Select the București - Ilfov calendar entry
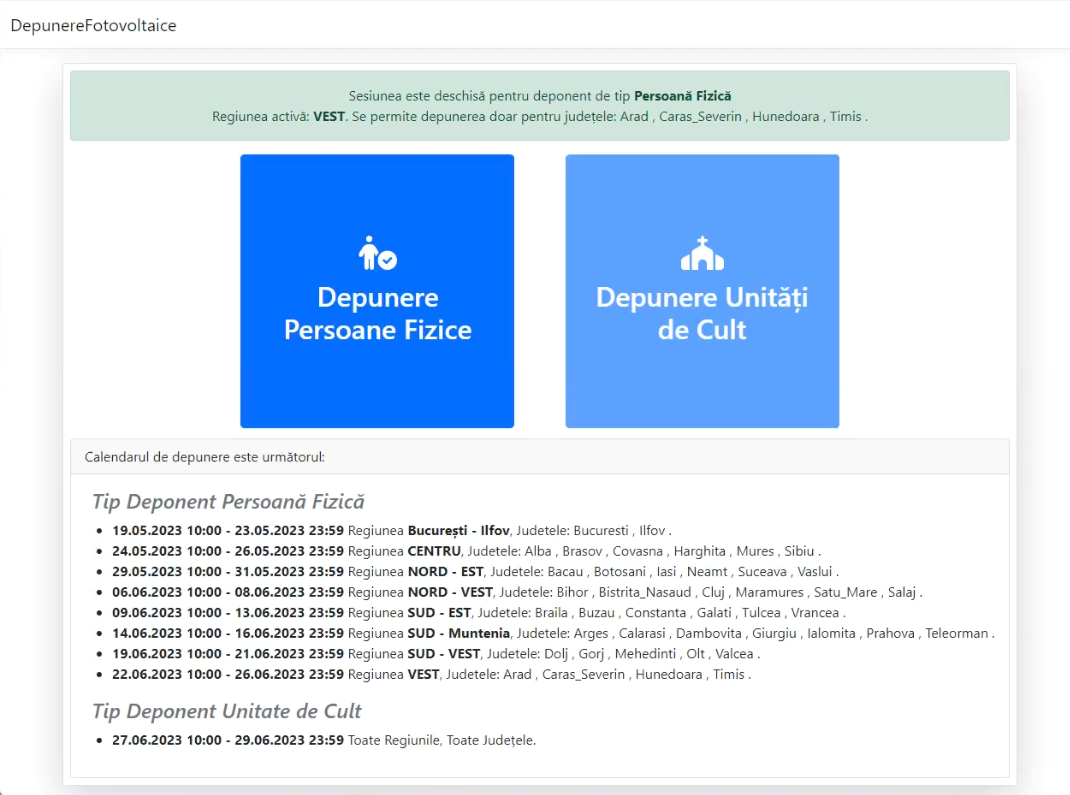Viewport: 1070px width, 795px height. coord(391,530)
